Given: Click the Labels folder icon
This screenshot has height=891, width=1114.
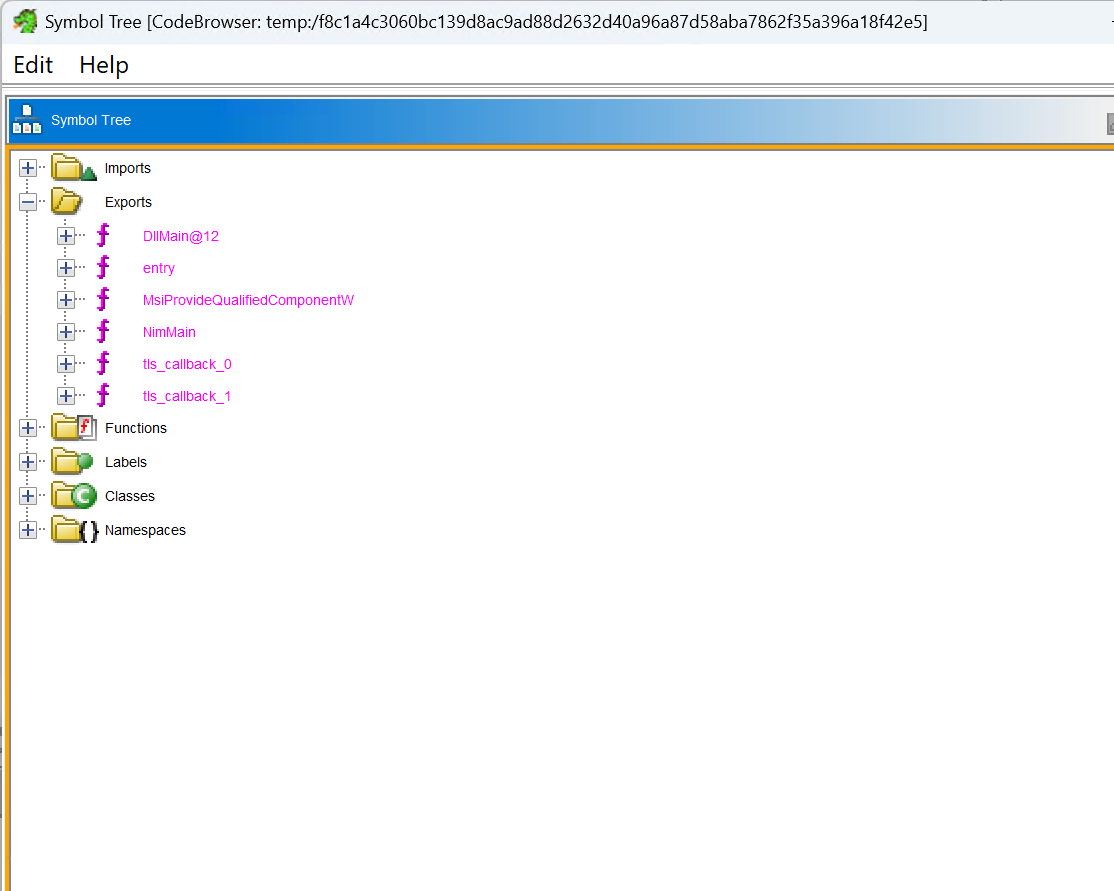Looking at the screenshot, I should click(72, 462).
